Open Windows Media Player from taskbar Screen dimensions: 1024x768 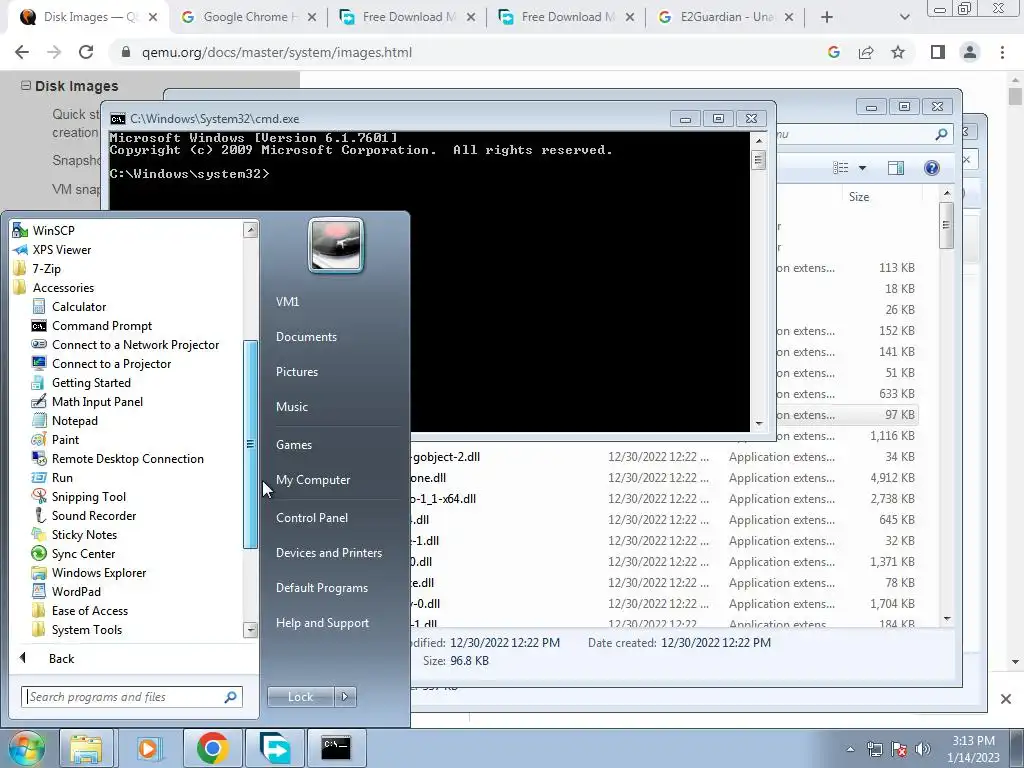pos(148,748)
